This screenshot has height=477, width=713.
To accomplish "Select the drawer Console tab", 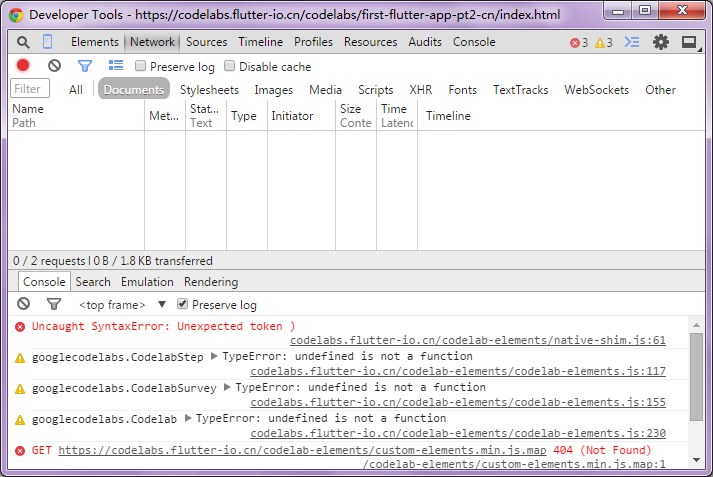I will pyautogui.click(x=44, y=281).
